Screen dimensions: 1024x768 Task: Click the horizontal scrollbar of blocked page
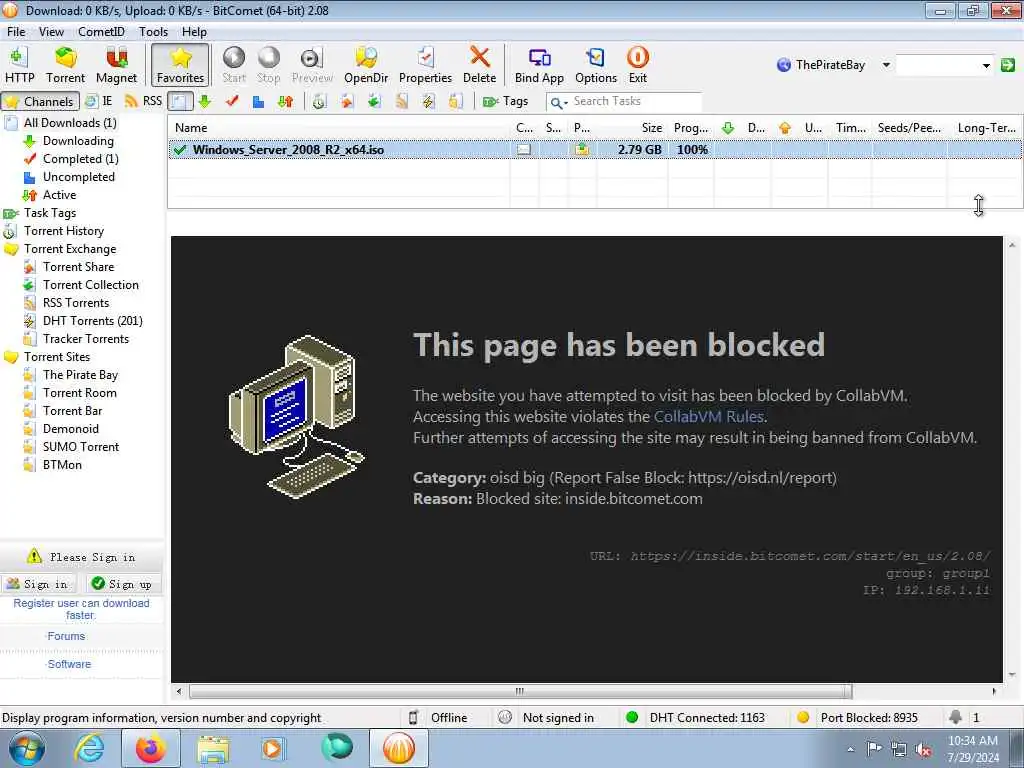tap(520, 691)
